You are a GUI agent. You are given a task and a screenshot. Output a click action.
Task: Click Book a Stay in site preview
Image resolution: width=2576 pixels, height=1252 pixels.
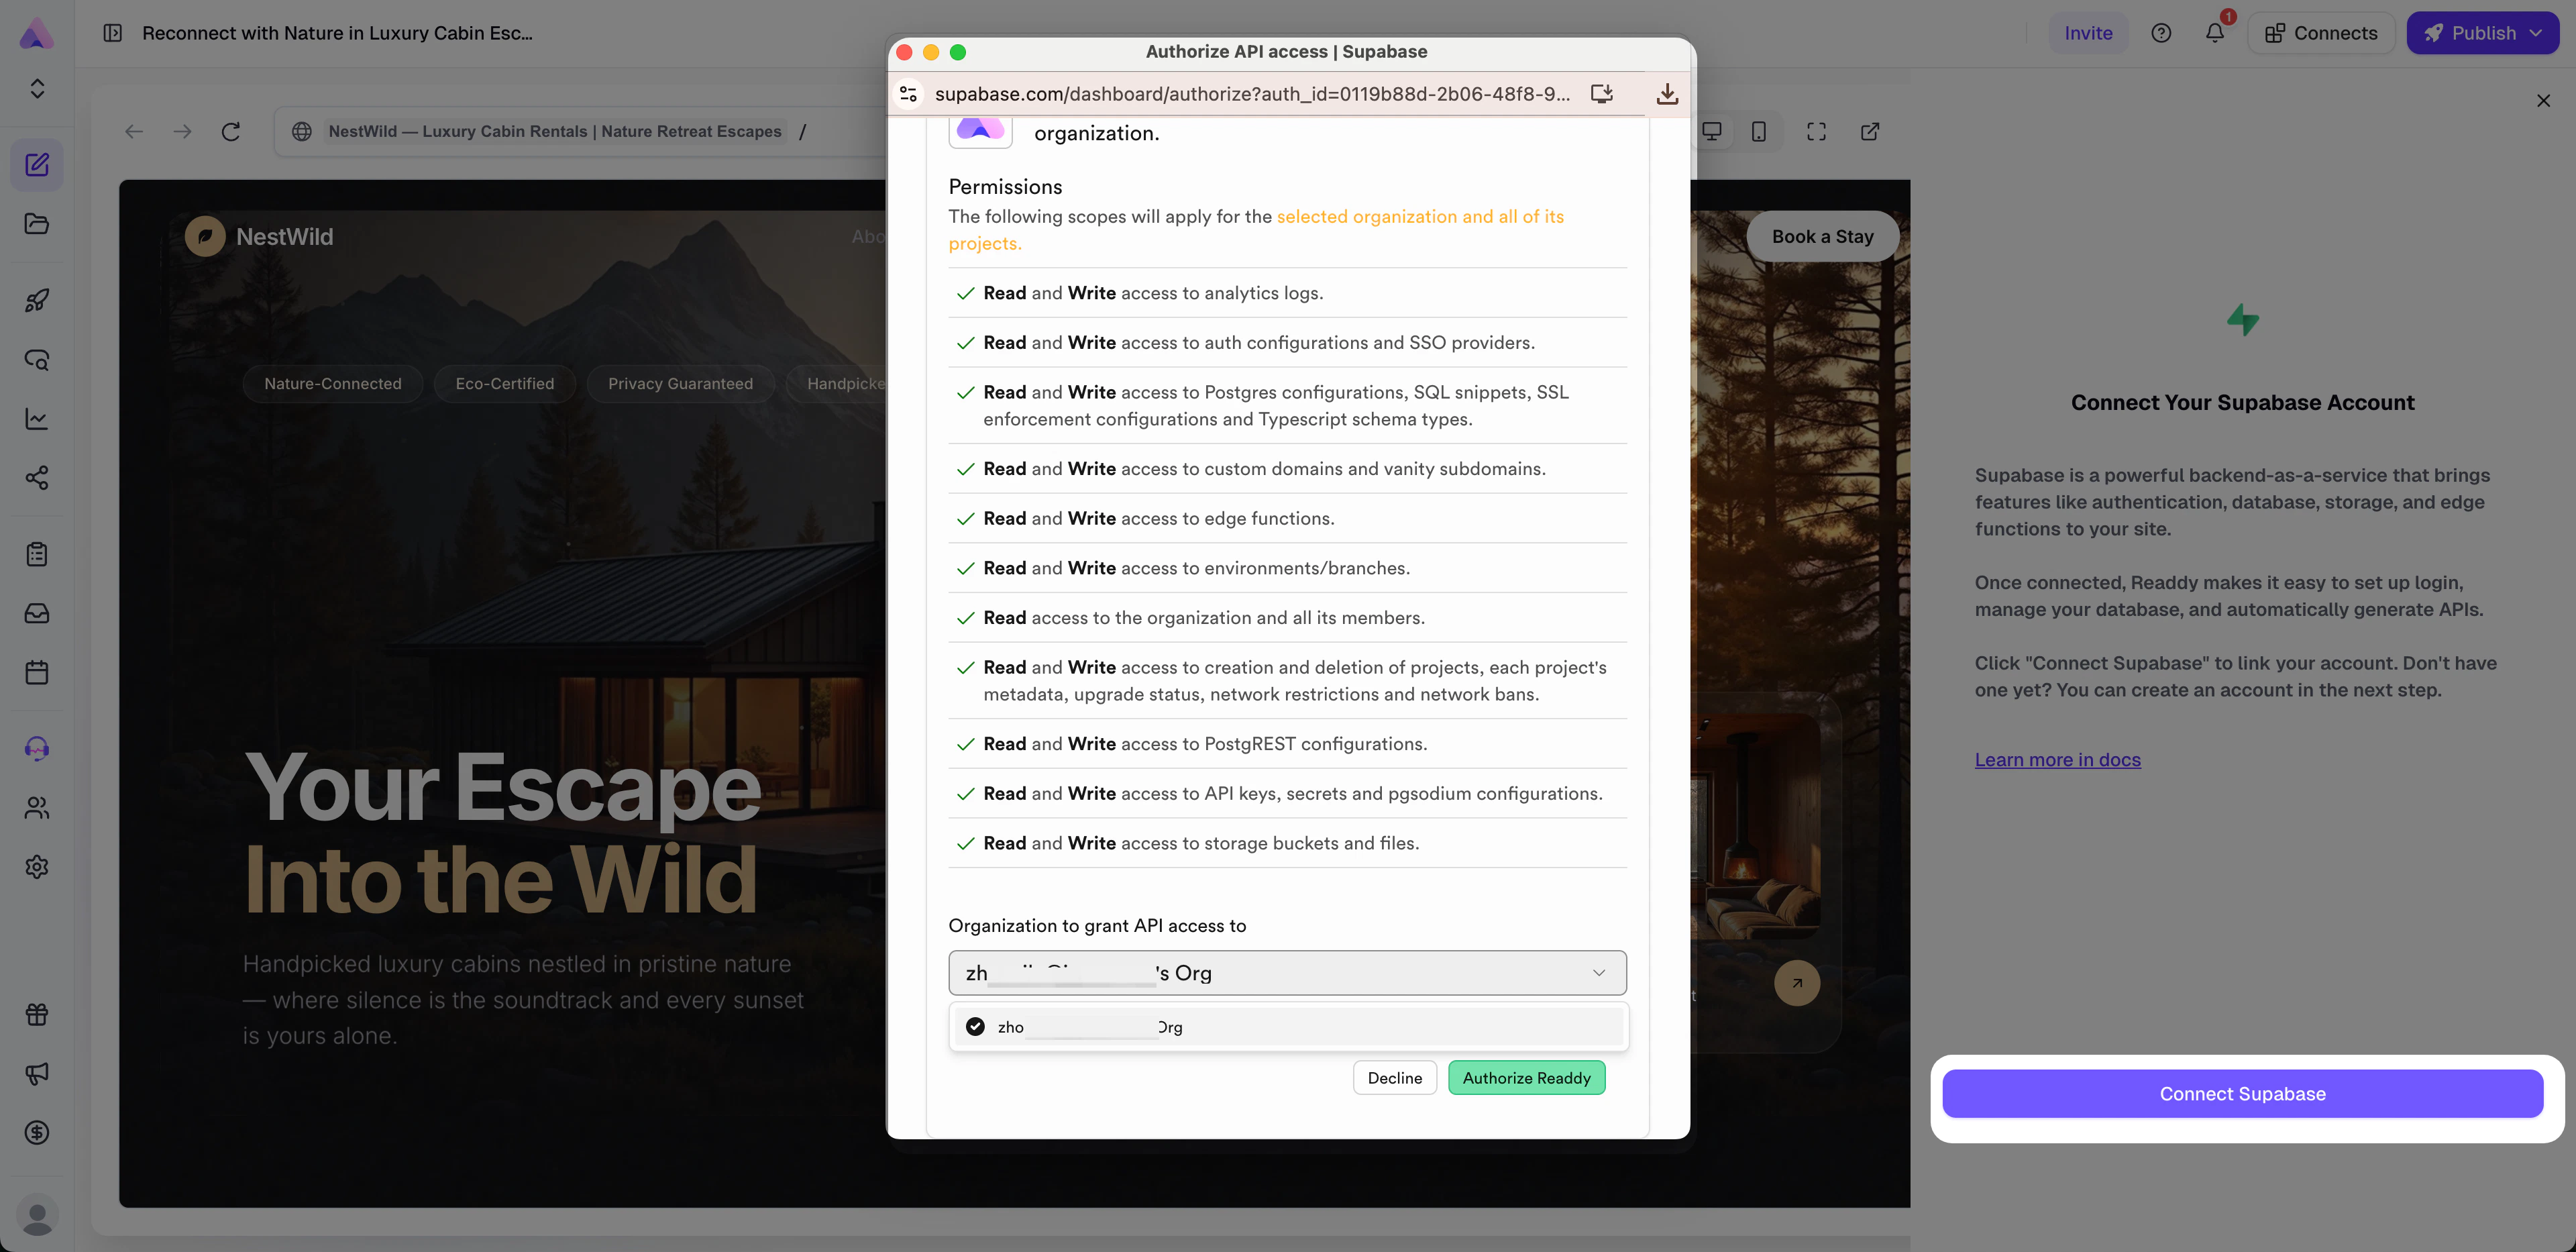pyautogui.click(x=1822, y=237)
